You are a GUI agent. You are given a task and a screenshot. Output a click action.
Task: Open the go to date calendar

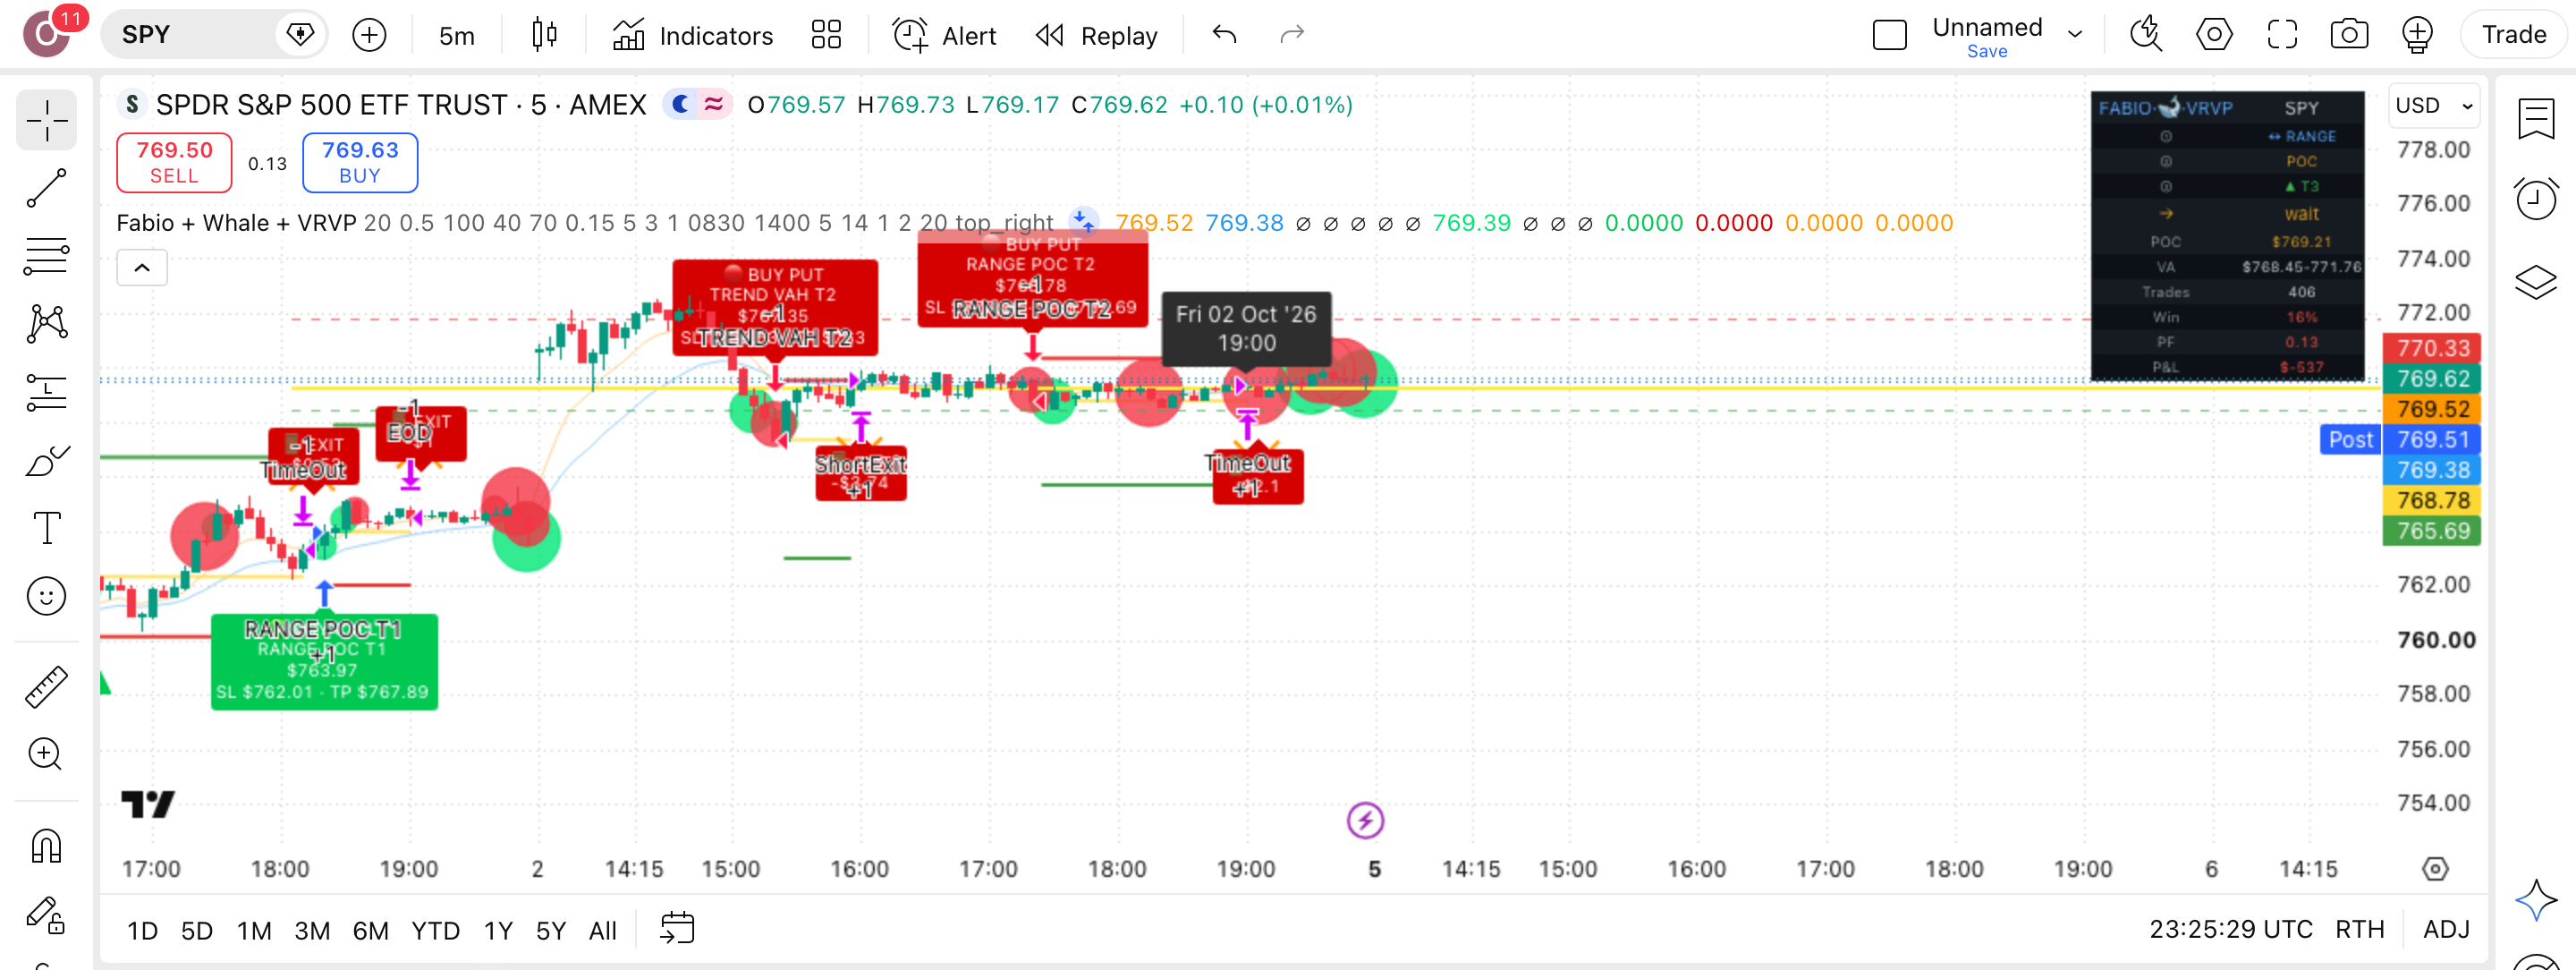(x=677, y=929)
